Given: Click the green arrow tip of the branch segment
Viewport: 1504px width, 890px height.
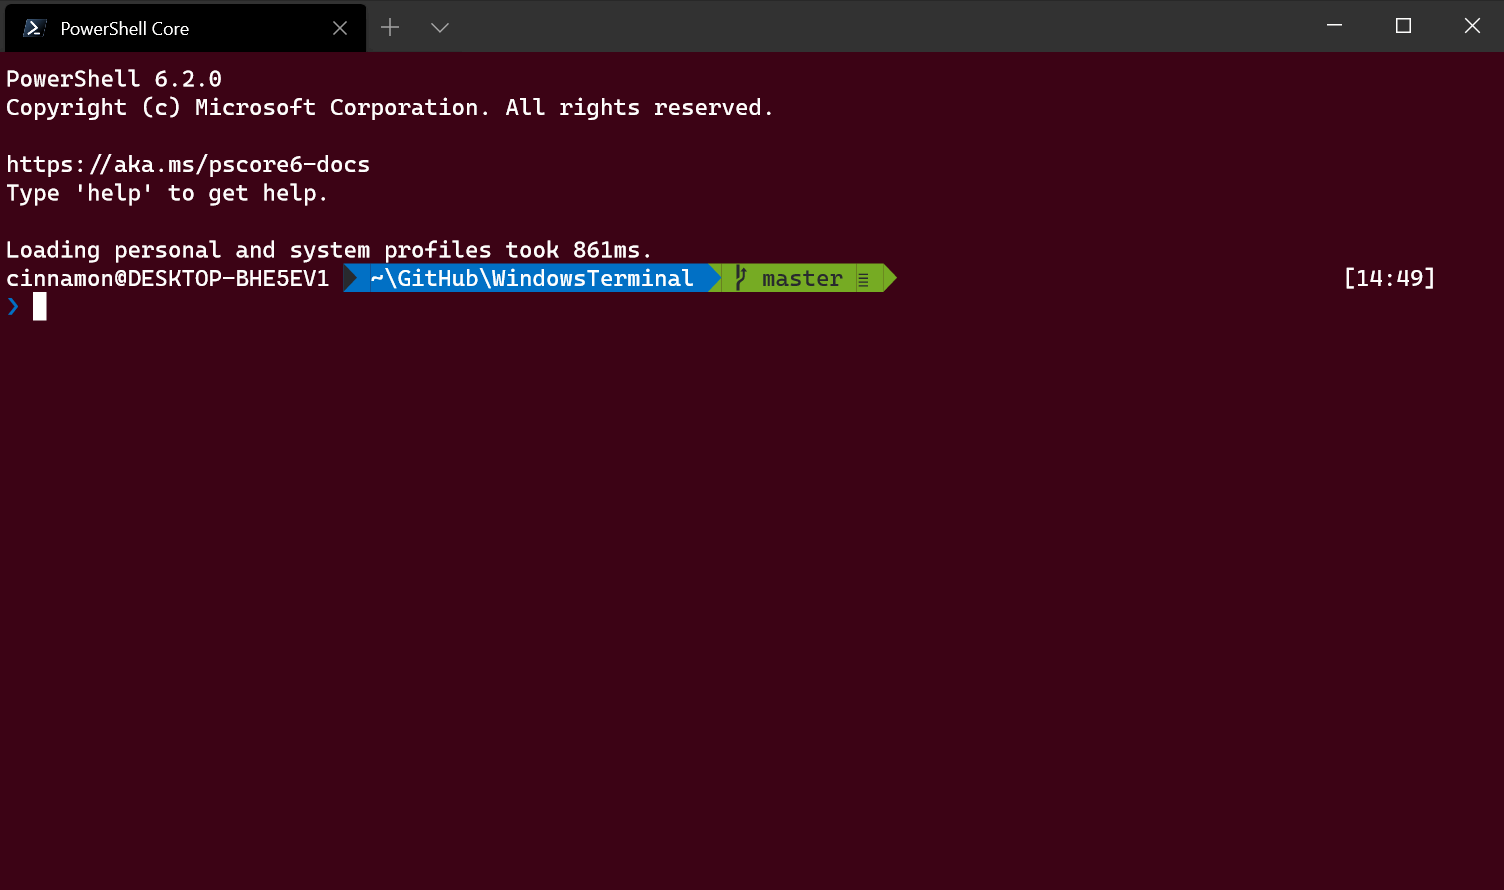Looking at the screenshot, I should pos(888,278).
